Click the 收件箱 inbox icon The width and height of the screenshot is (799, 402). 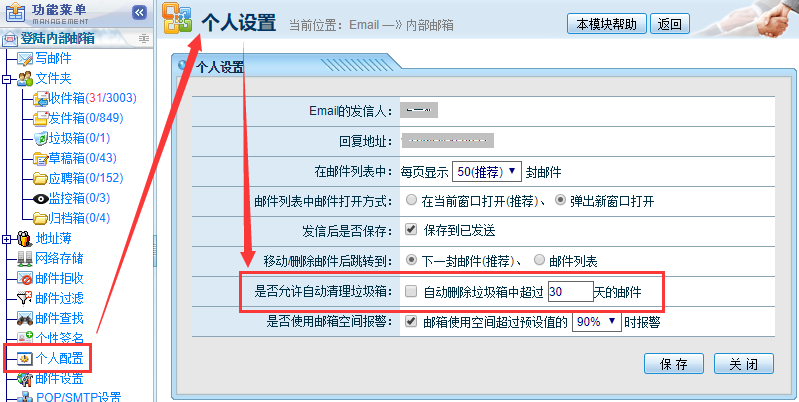point(40,98)
